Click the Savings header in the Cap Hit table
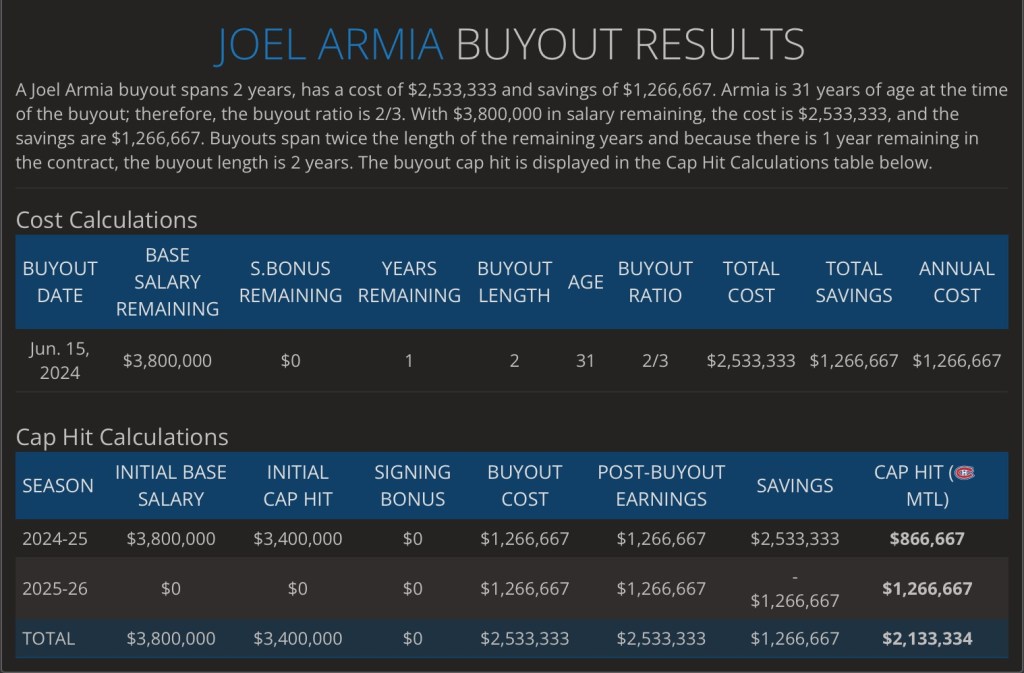 pos(795,485)
